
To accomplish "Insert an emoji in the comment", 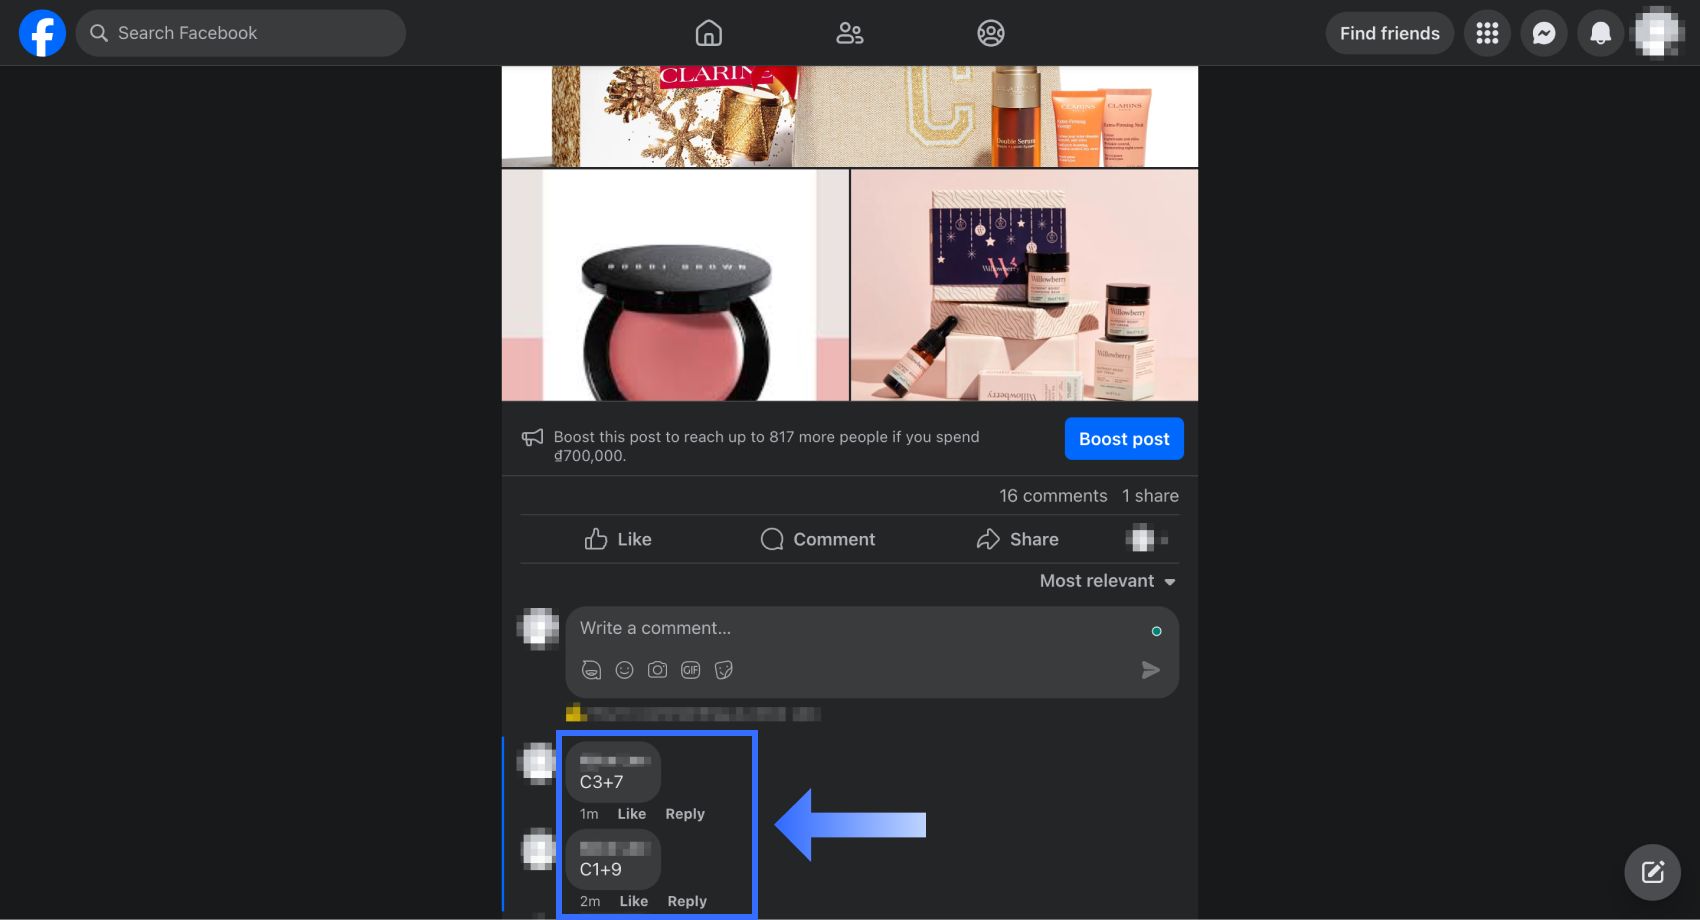I will point(625,670).
